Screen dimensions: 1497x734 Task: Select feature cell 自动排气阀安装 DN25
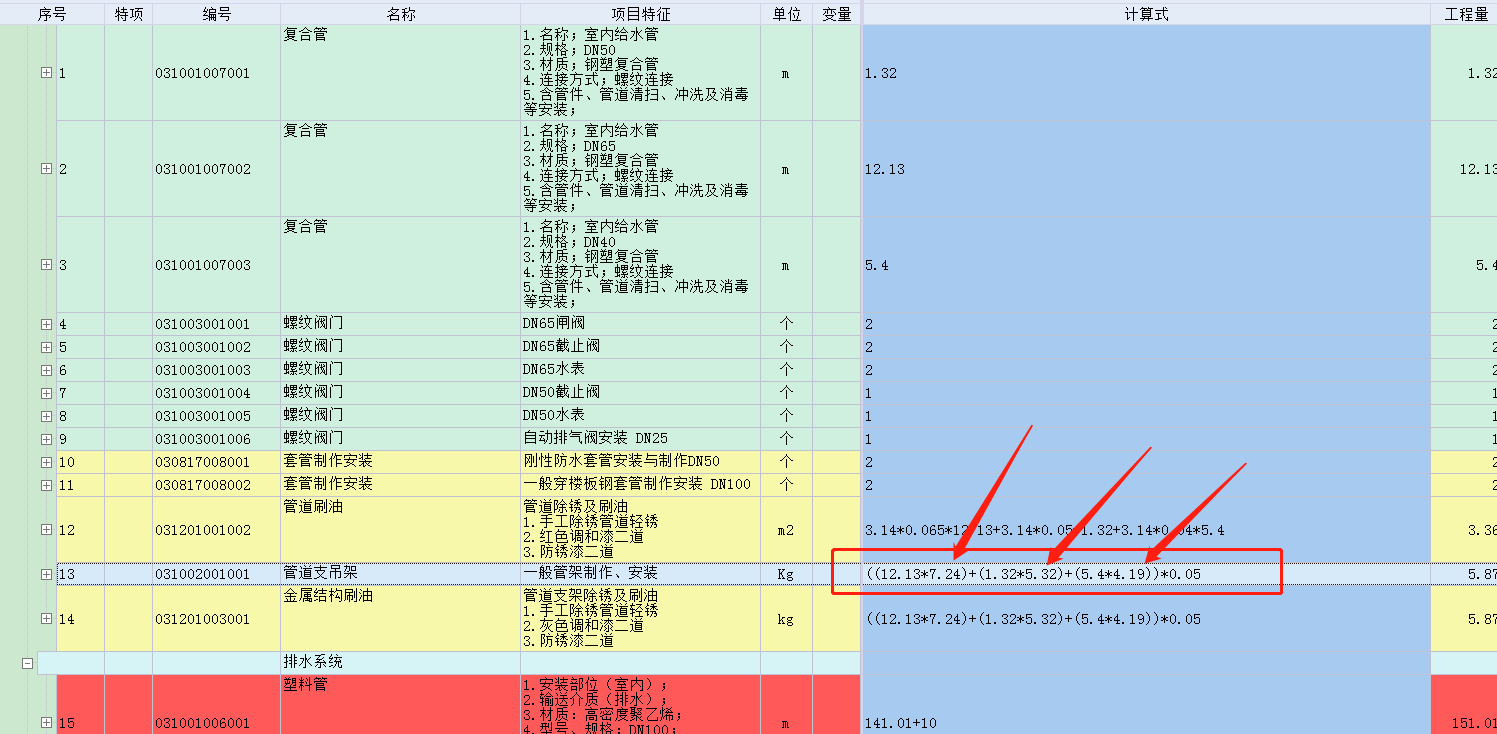[x=640, y=439]
